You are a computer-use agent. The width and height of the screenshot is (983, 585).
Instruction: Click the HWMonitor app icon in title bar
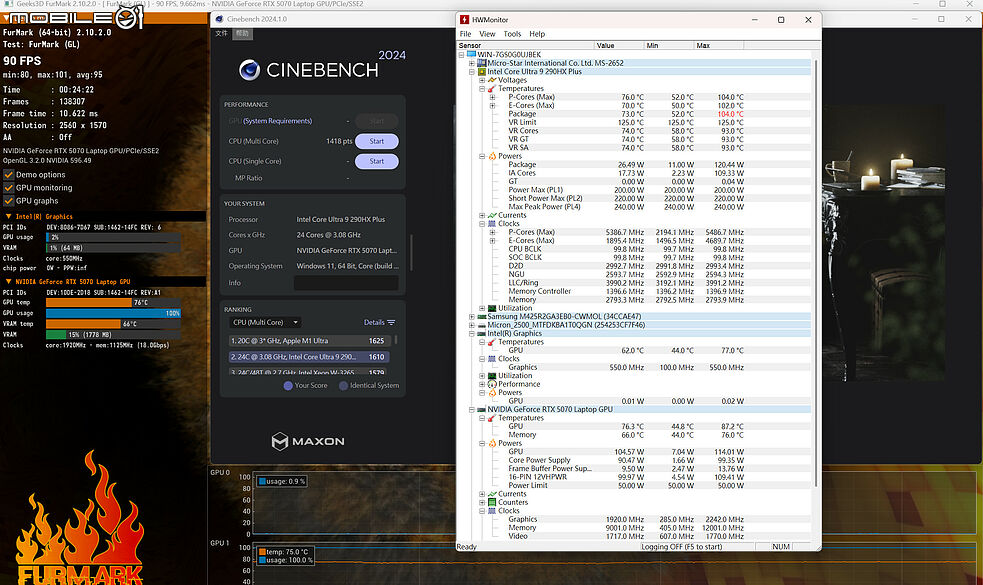465,19
